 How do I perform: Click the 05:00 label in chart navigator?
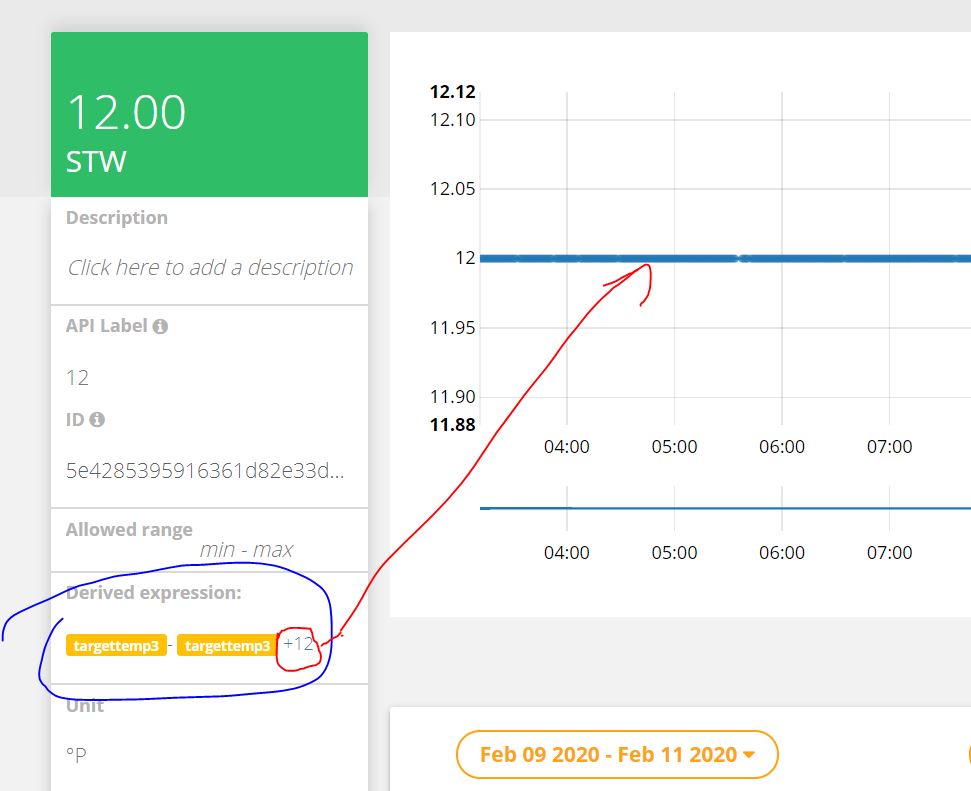tap(674, 552)
